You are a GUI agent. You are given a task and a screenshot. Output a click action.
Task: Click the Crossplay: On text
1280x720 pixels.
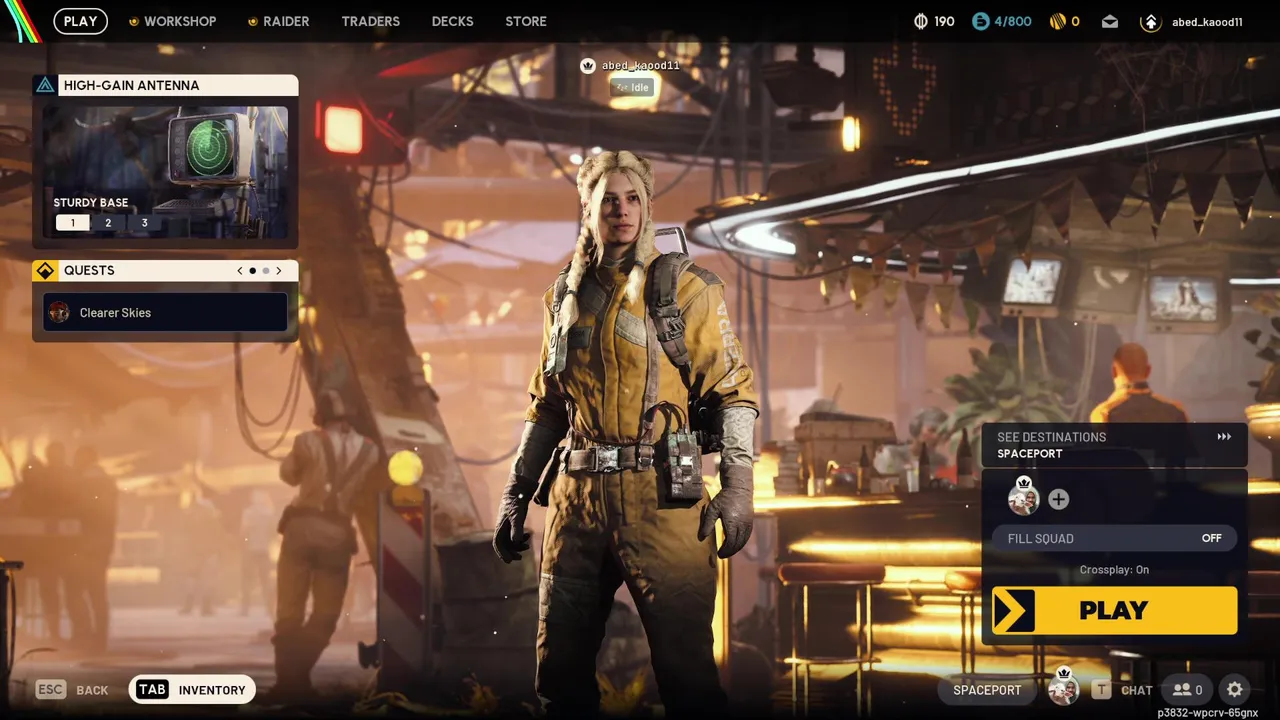pyautogui.click(x=1114, y=570)
